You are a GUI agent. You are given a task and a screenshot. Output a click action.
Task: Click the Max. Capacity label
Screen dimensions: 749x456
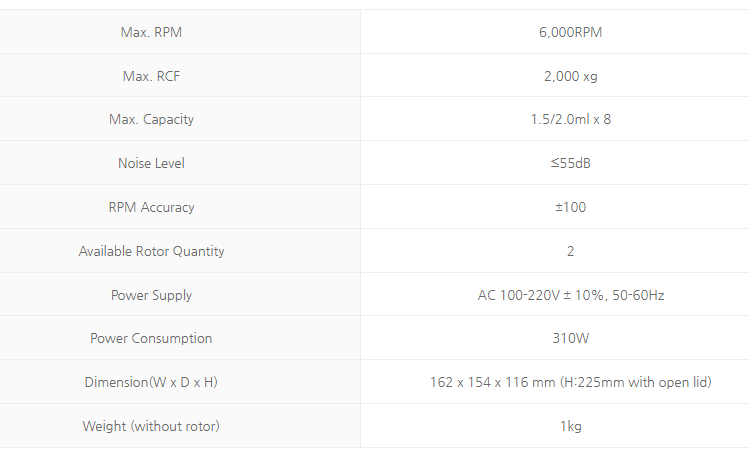click(x=151, y=120)
